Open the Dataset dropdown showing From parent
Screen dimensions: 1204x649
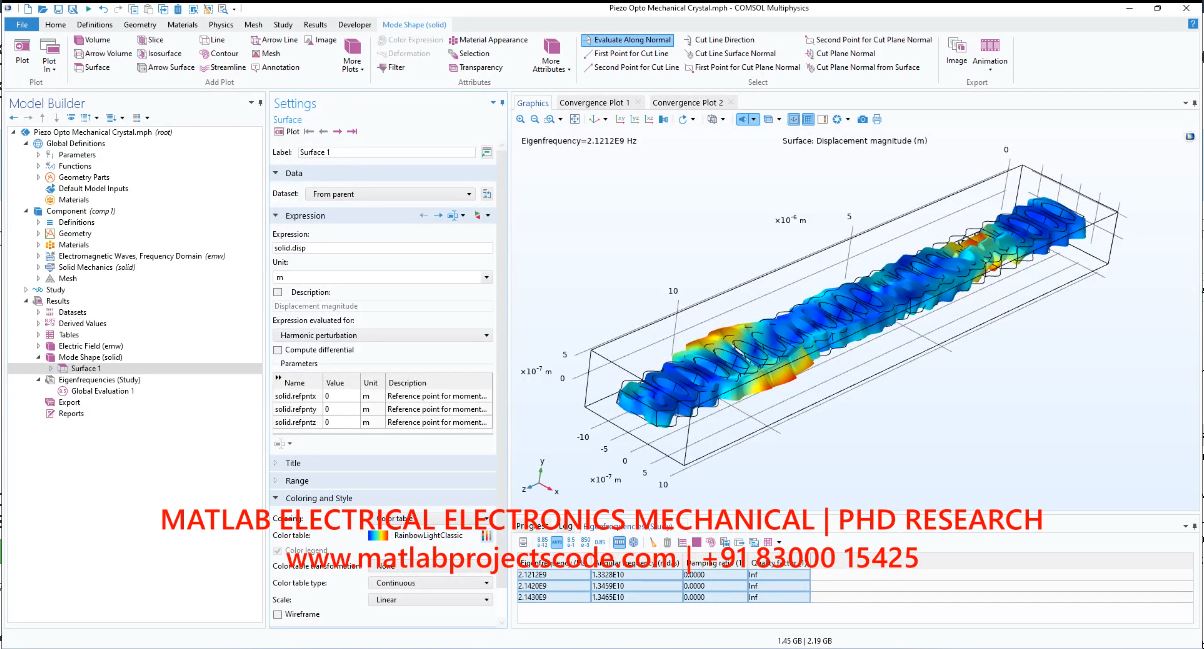pos(390,194)
